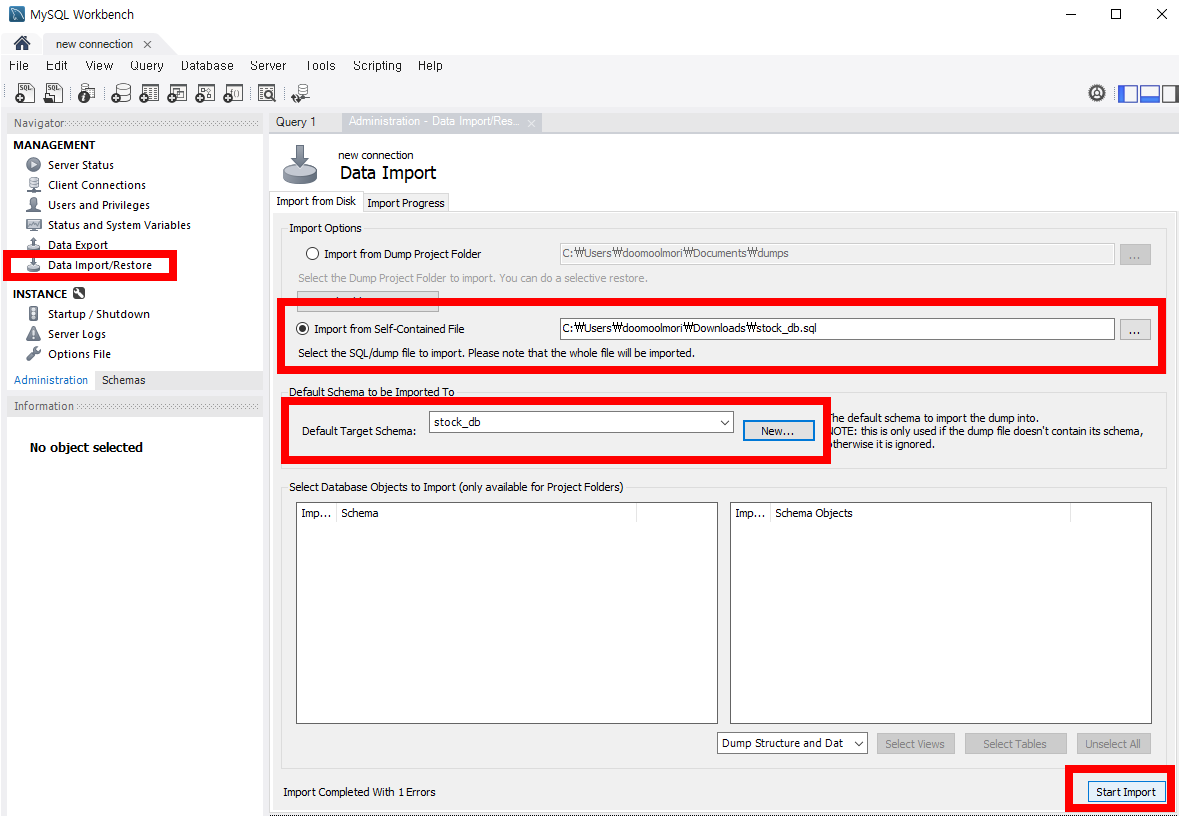Viewport: 1179px width, 816px height.
Task: Browse for the self-contained SQL file
Action: [1135, 329]
